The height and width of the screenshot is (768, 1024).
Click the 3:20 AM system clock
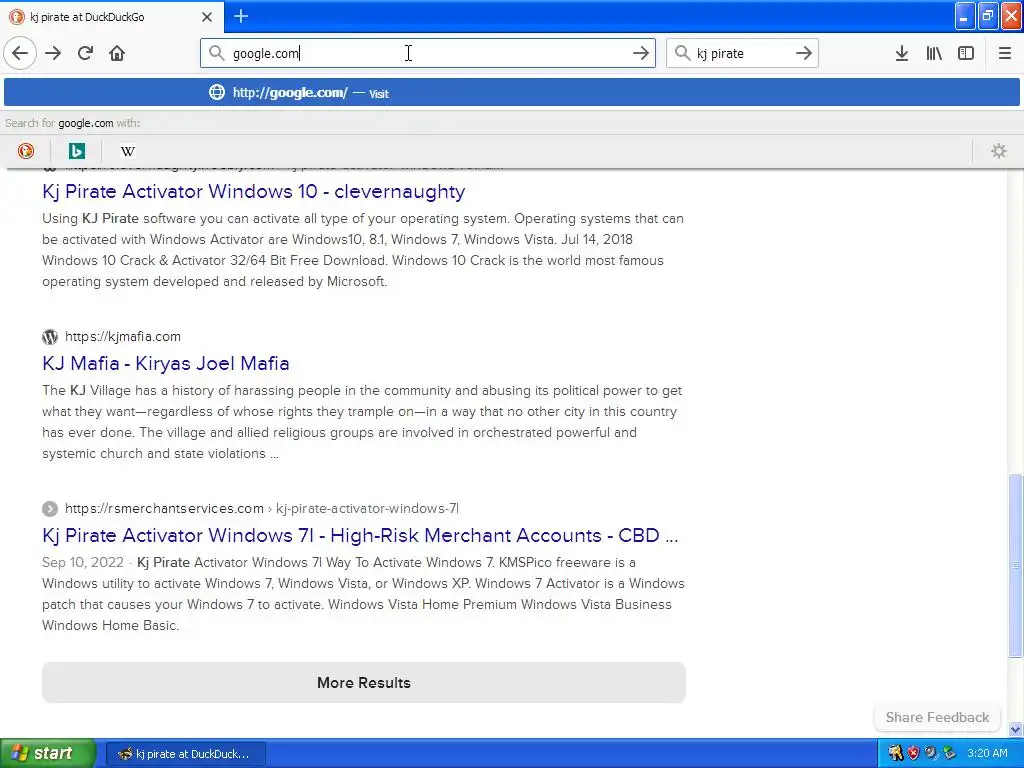coord(987,753)
